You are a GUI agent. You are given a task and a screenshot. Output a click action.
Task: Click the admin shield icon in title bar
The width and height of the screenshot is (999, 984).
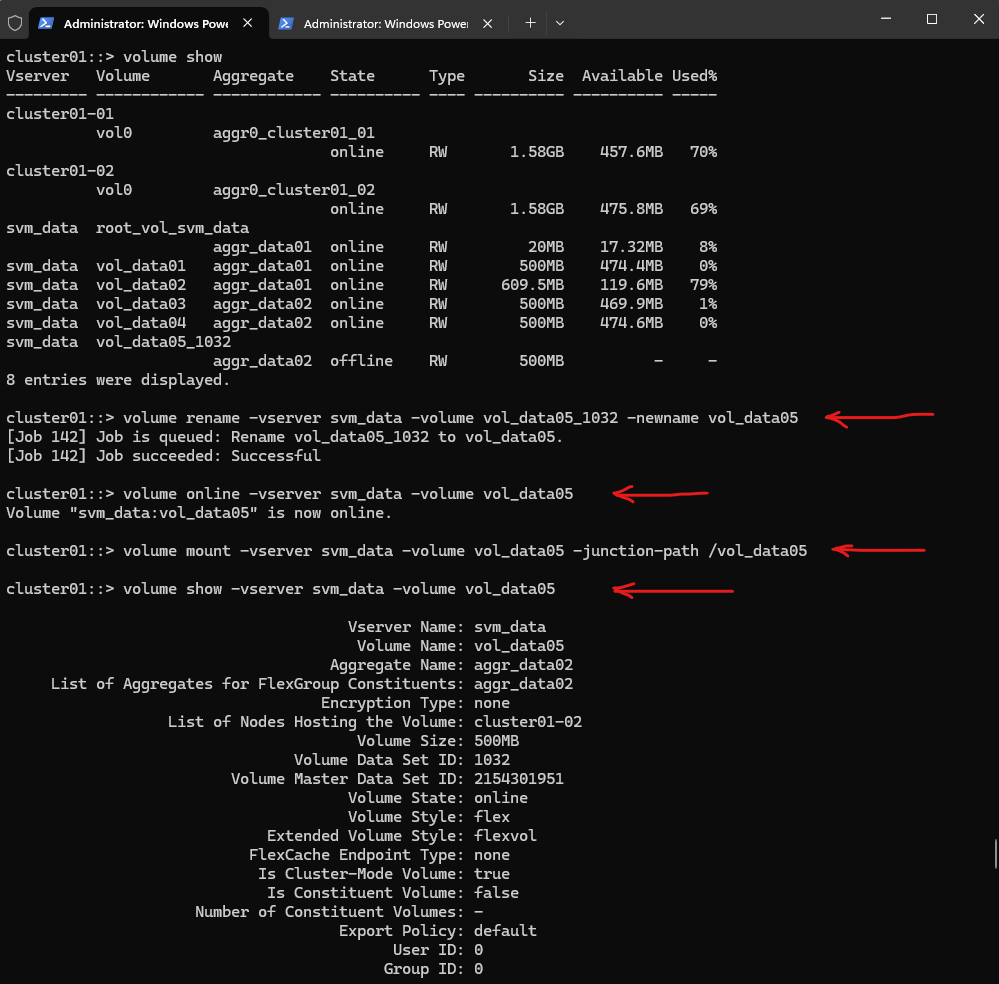coord(14,22)
